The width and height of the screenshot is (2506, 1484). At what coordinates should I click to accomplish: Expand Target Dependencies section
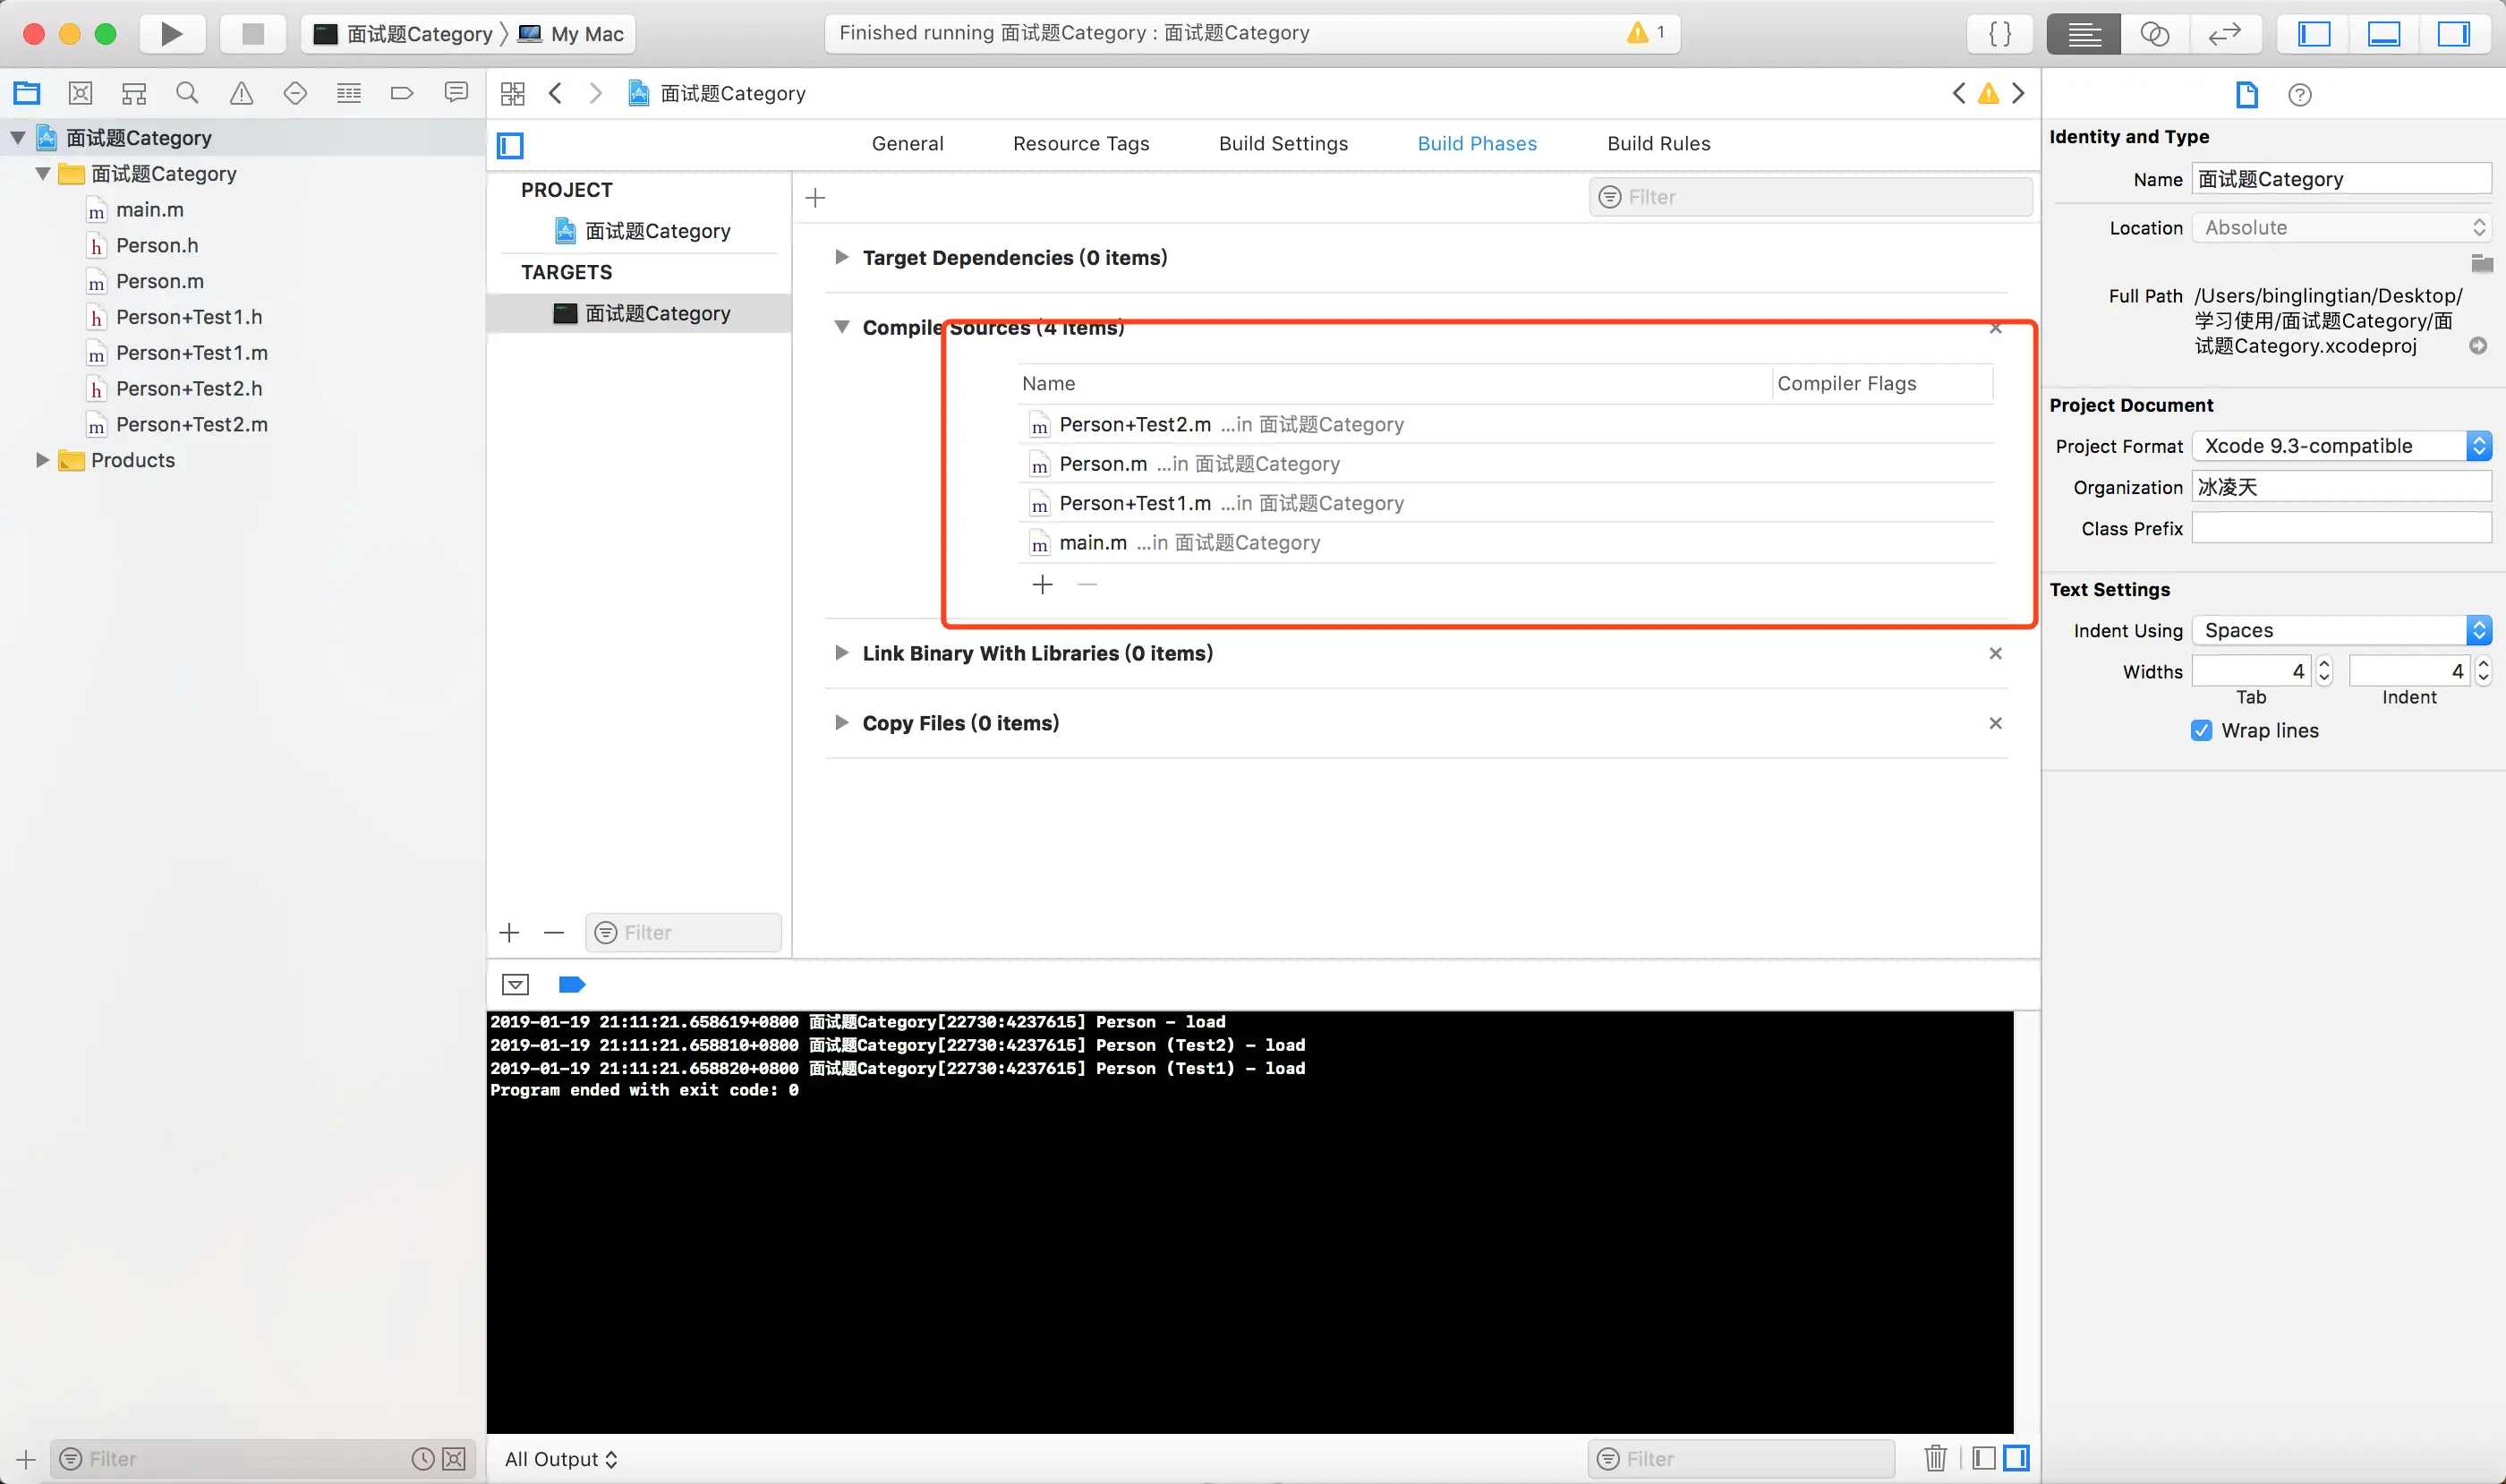[841, 257]
